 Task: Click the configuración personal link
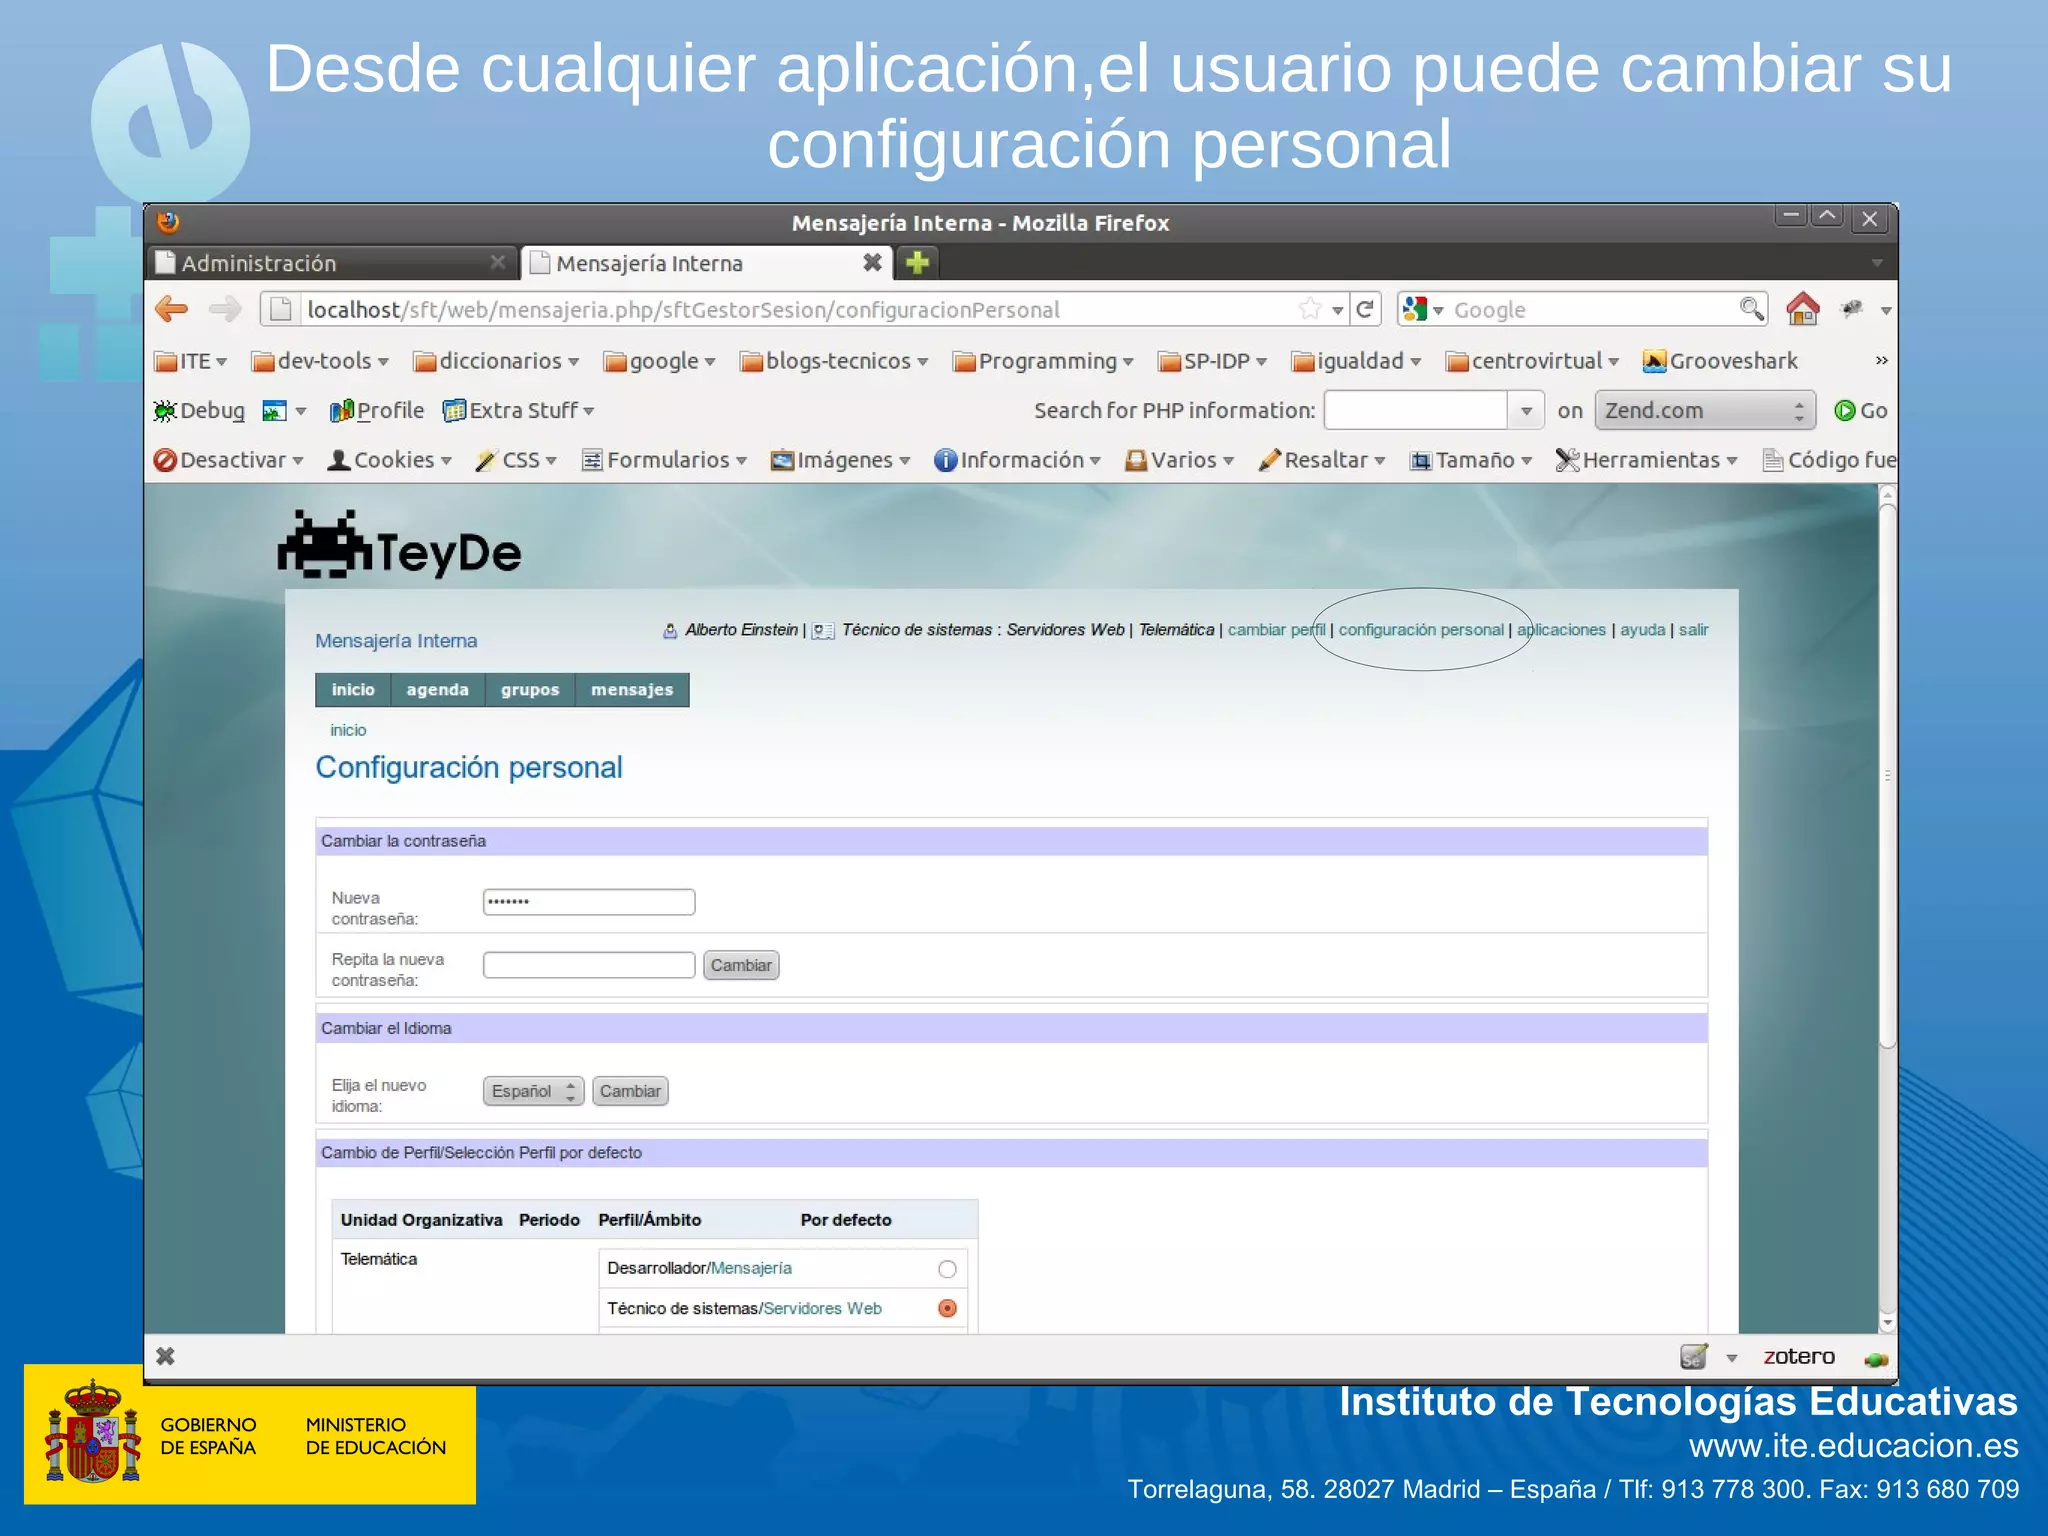coord(1421,630)
